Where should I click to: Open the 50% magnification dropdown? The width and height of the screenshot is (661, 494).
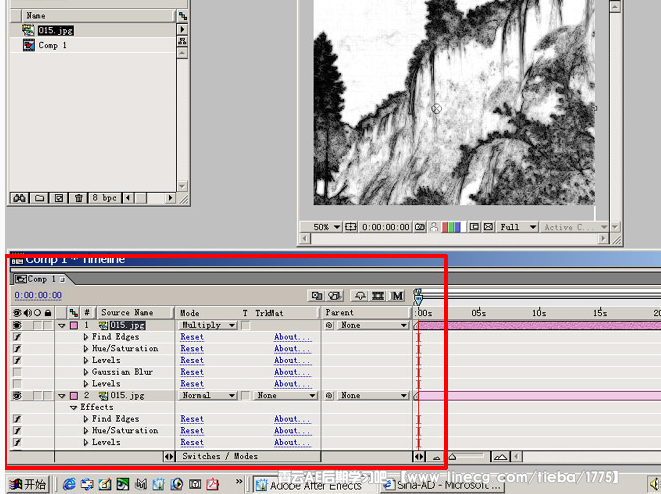pyautogui.click(x=326, y=227)
